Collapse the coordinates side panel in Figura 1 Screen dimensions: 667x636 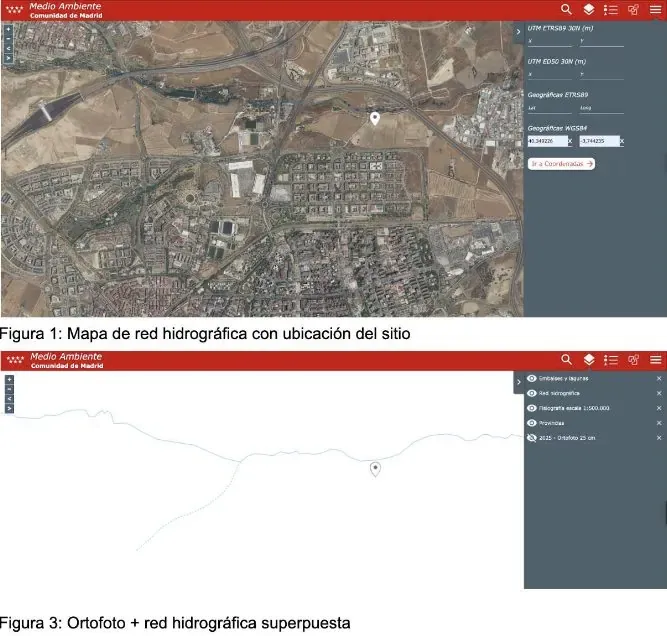[x=519, y=32]
